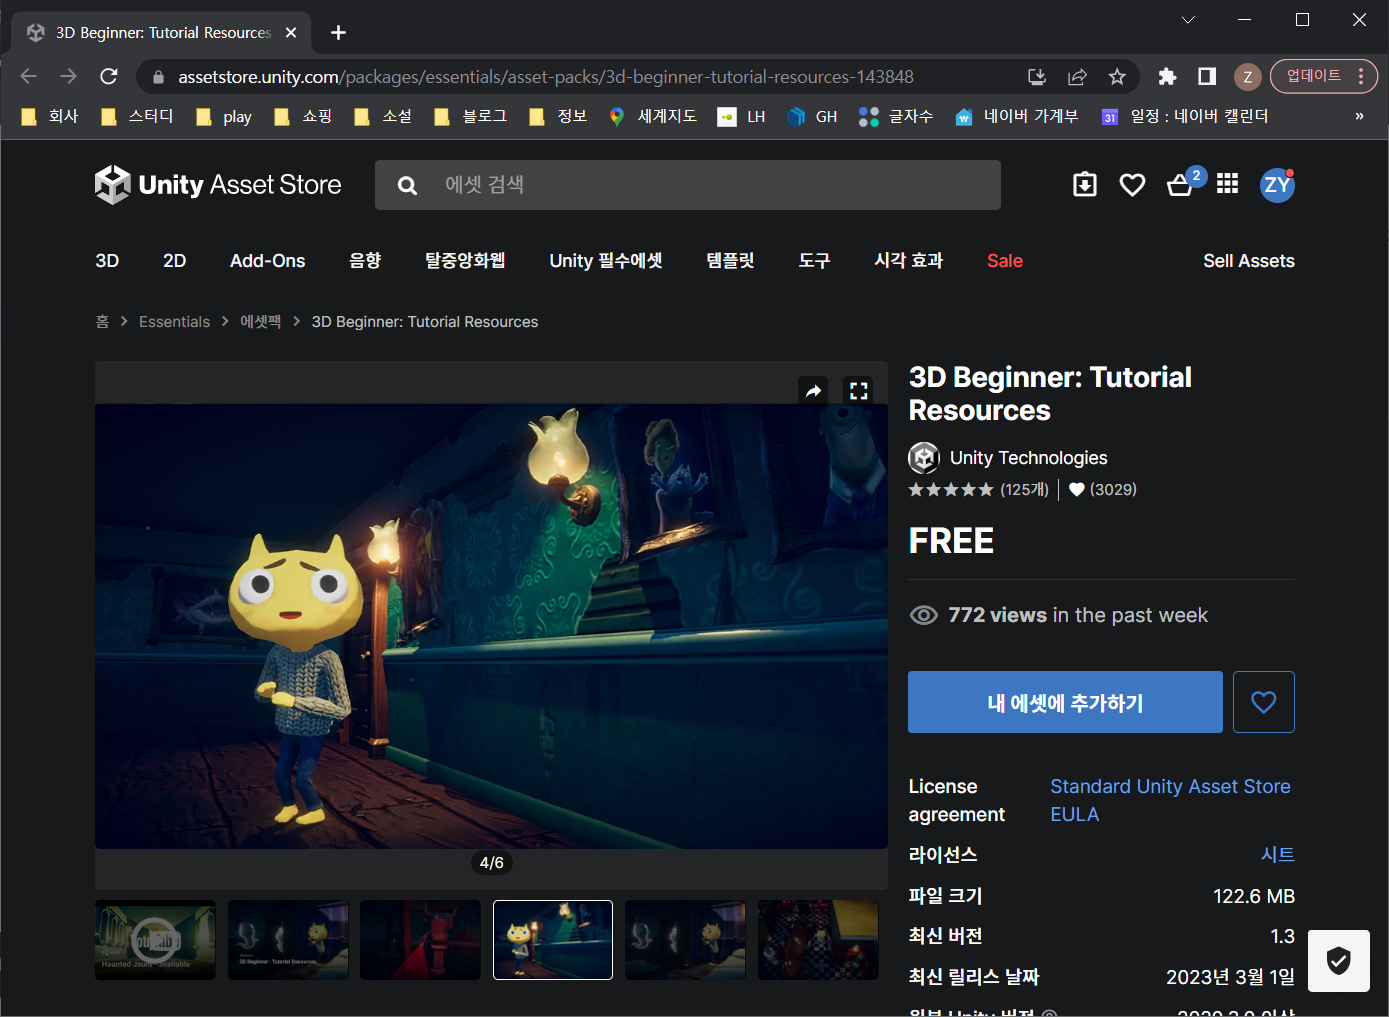Click the install app icon in address bar
Viewport: 1389px width, 1017px height.
pyautogui.click(x=1037, y=77)
